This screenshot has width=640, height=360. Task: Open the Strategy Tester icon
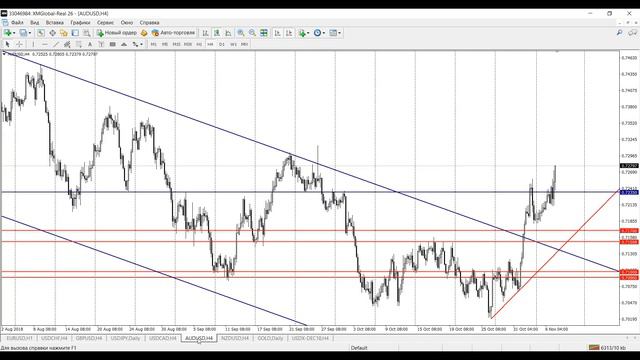87,33
